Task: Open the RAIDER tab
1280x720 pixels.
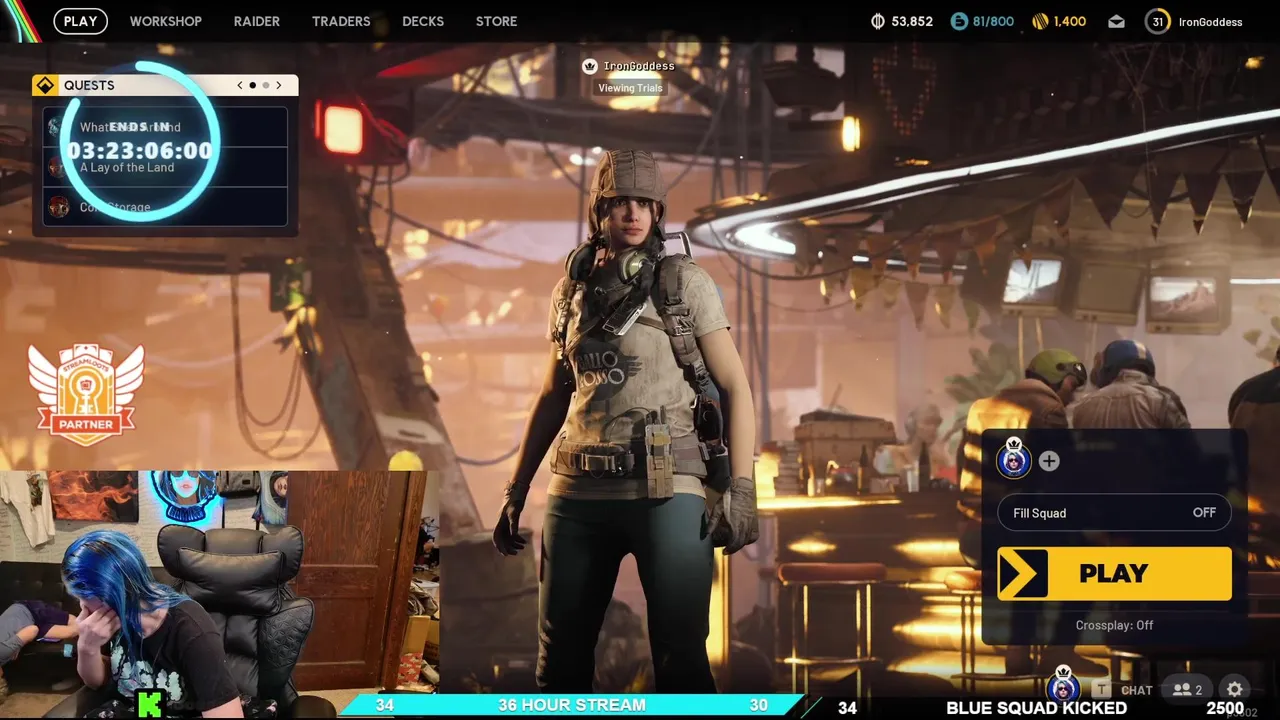Action: pyautogui.click(x=257, y=21)
